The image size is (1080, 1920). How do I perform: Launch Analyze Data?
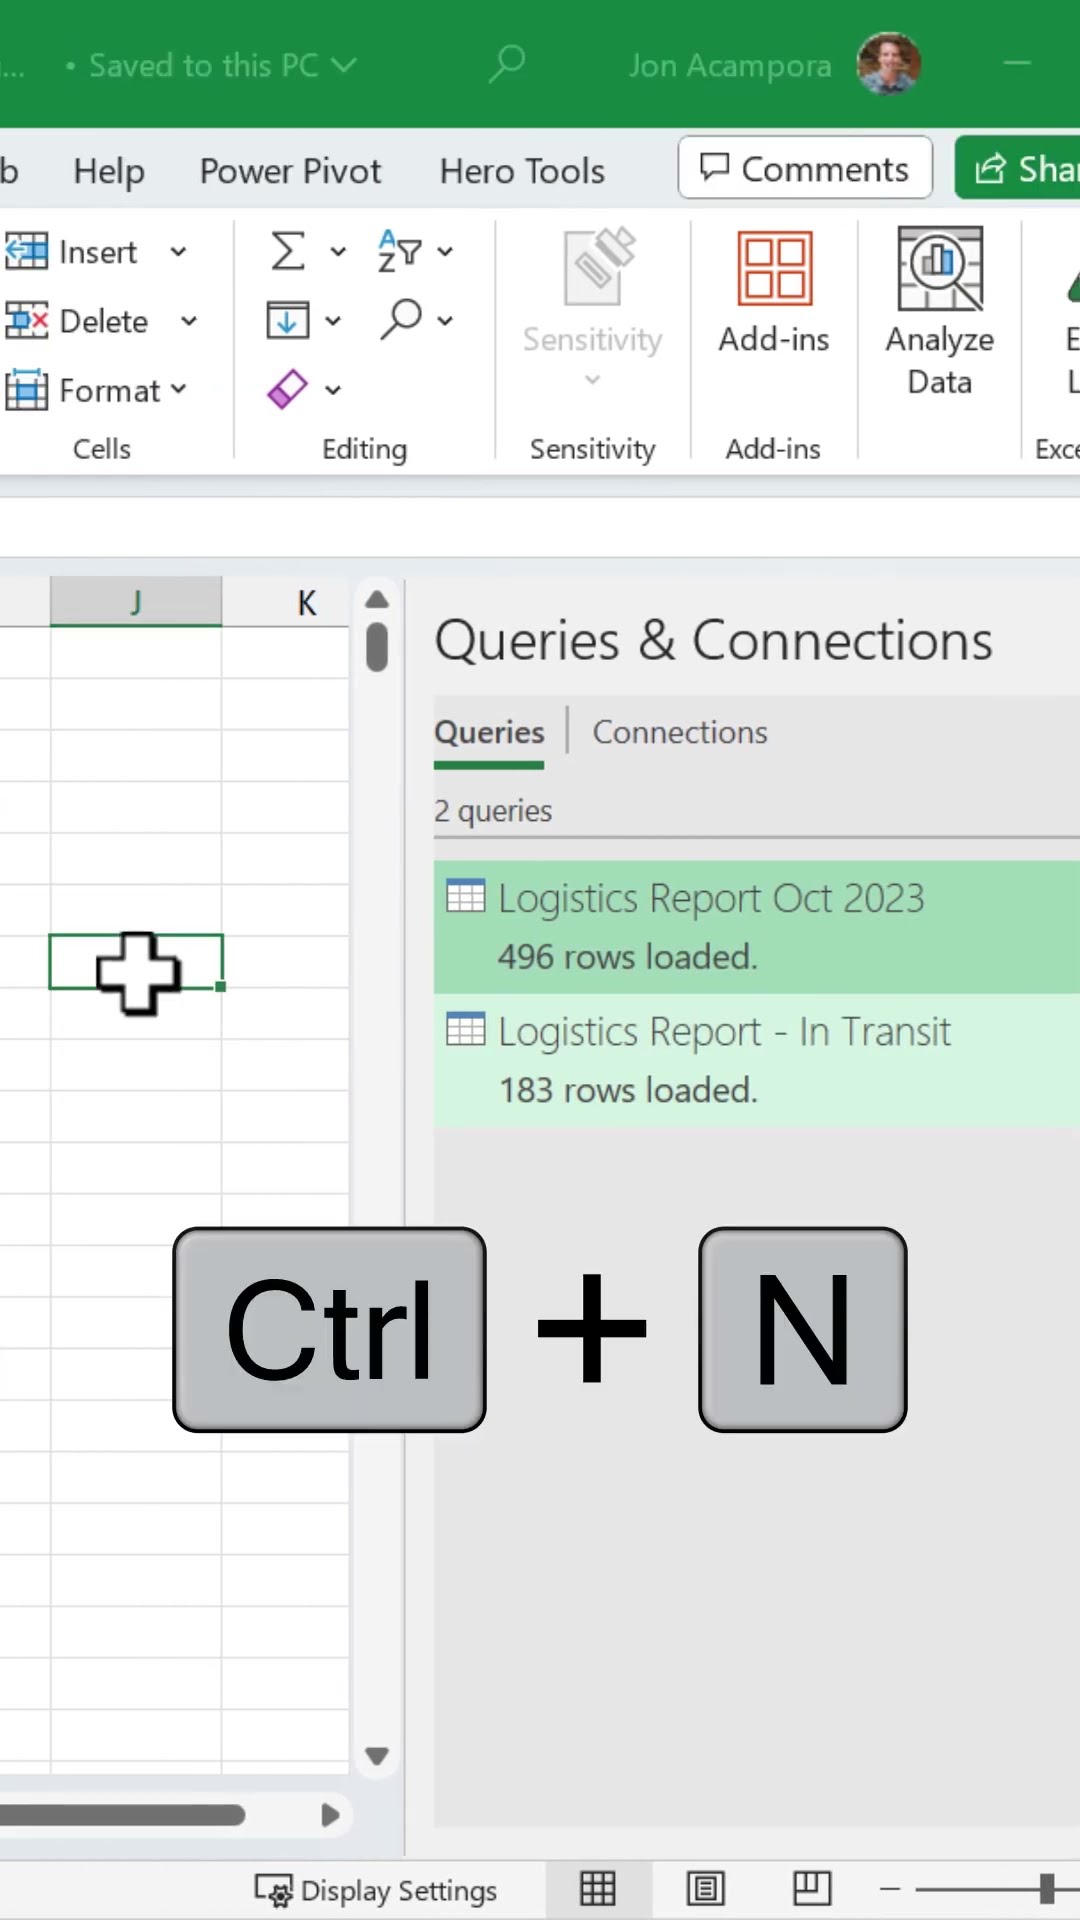[939, 311]
